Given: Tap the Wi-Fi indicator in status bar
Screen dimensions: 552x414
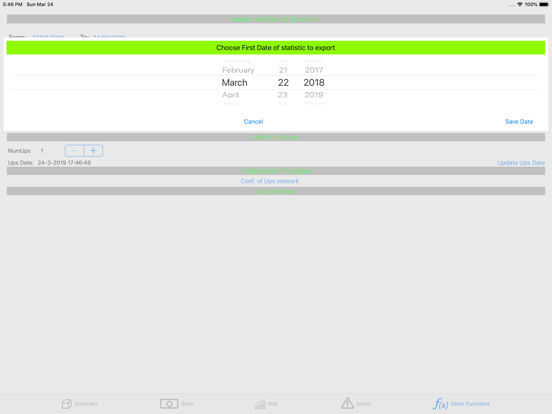Looking at the screenshot, I should click(x=520, y=4).
